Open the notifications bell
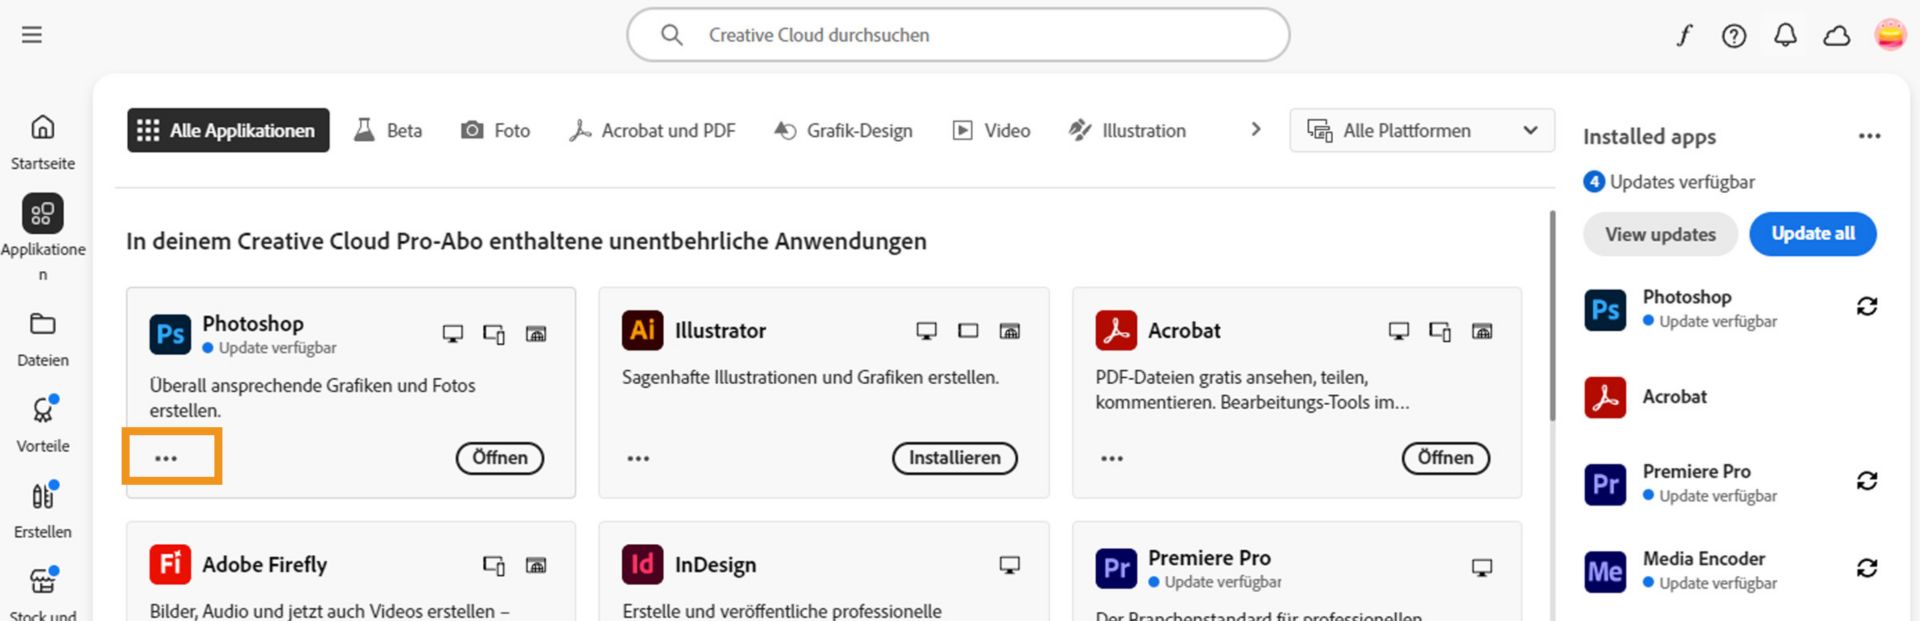This screenshot has height=621, width=1920. click(x=1785, y=36)
